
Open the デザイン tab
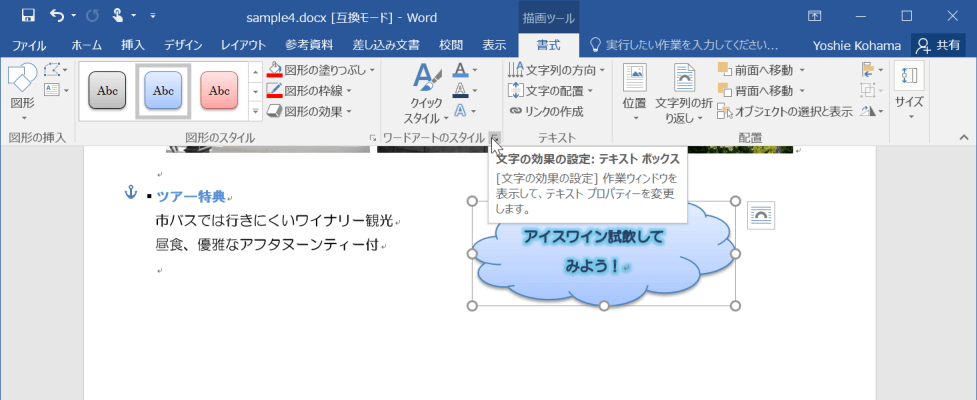pyautogui.click(x=183, y=45)
